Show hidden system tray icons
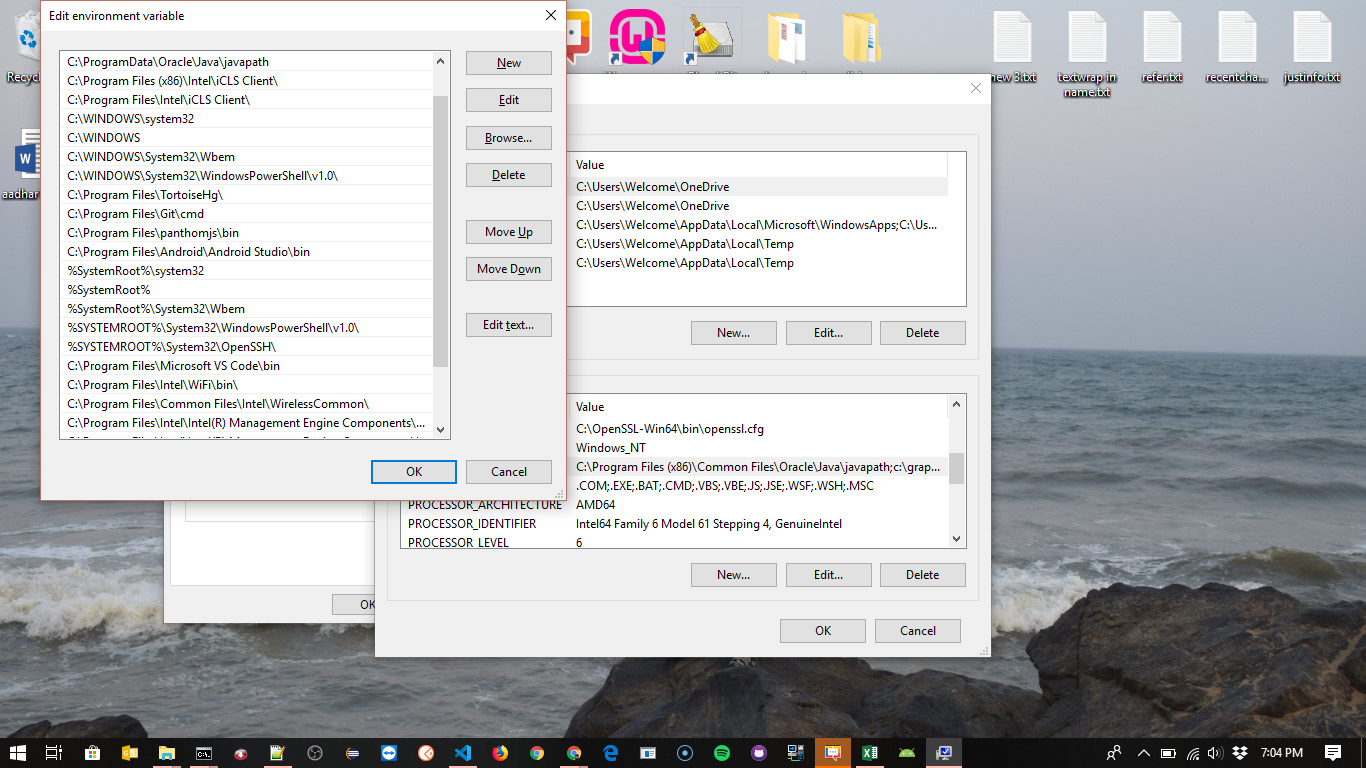Image resolution: width=1366 pixels, height=768 pixels. tap(1142, 752)
